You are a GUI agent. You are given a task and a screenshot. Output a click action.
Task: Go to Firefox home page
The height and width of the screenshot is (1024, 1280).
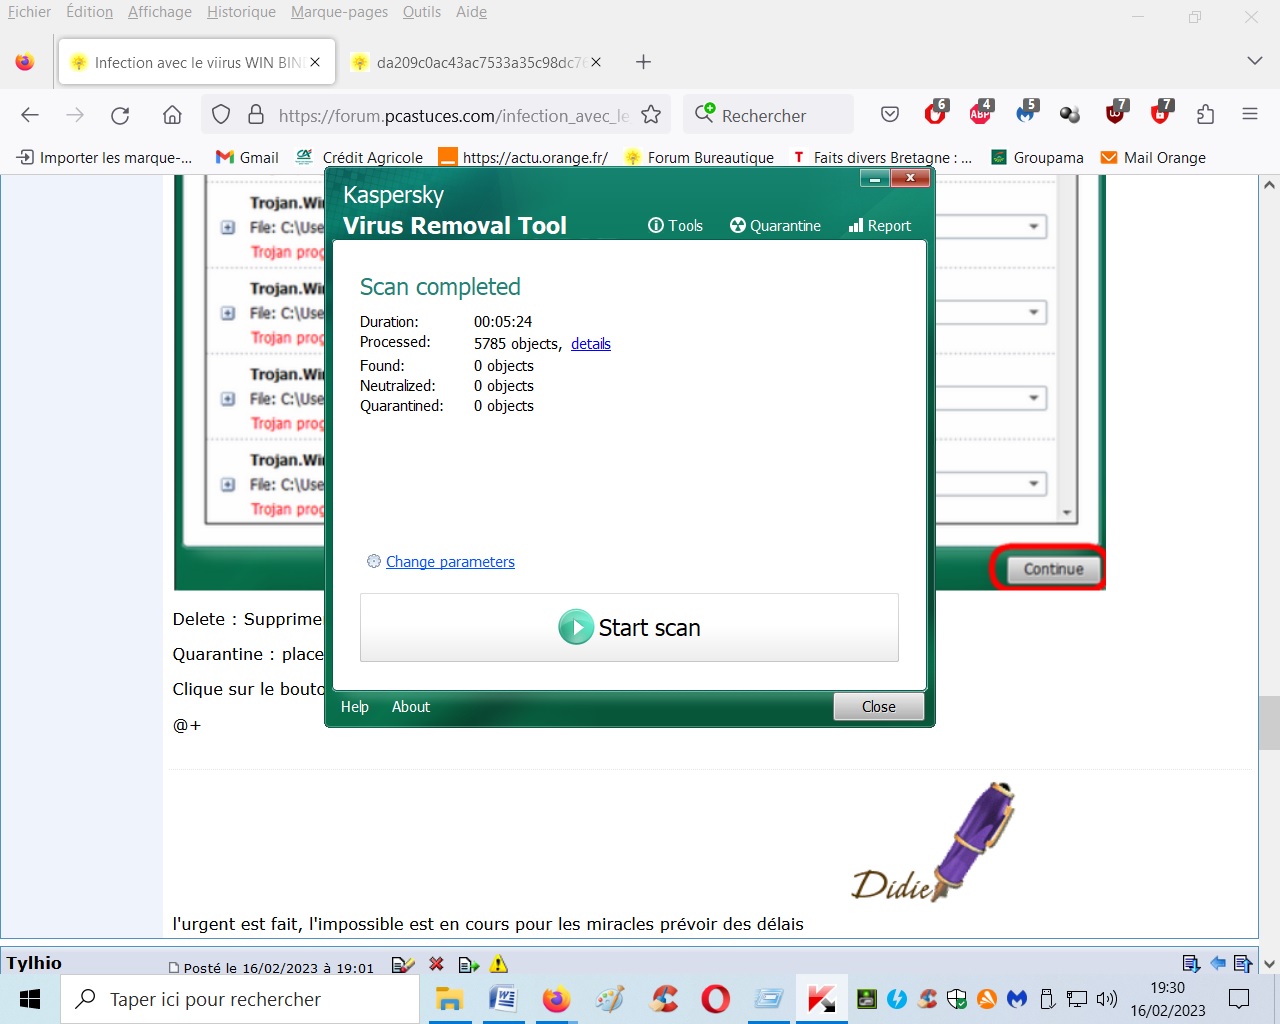click(x=172, y=115)
